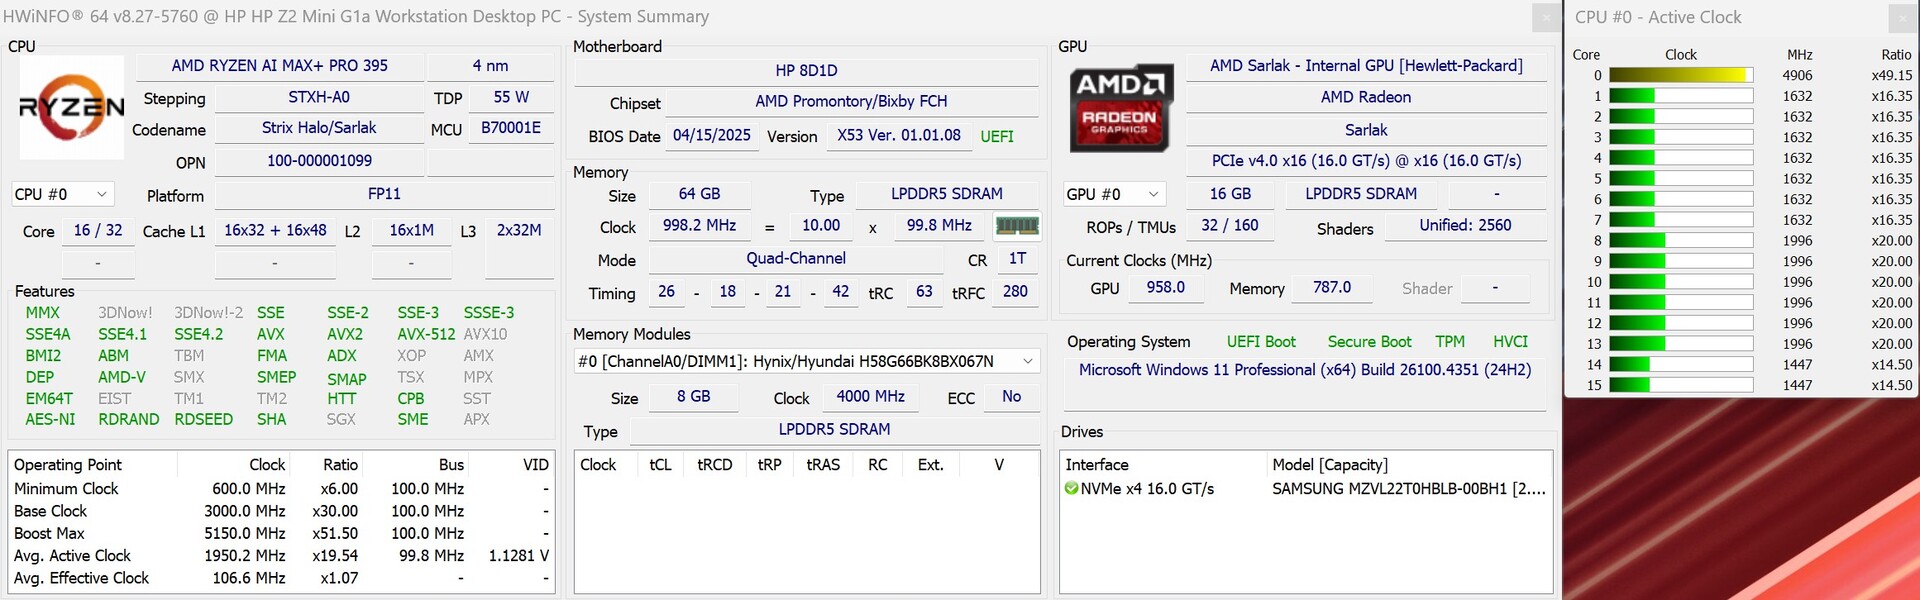This screenshot has width=1920, height=600.
Task: Click the OPN 100-000001099 field
Action: tap(319, 161)
